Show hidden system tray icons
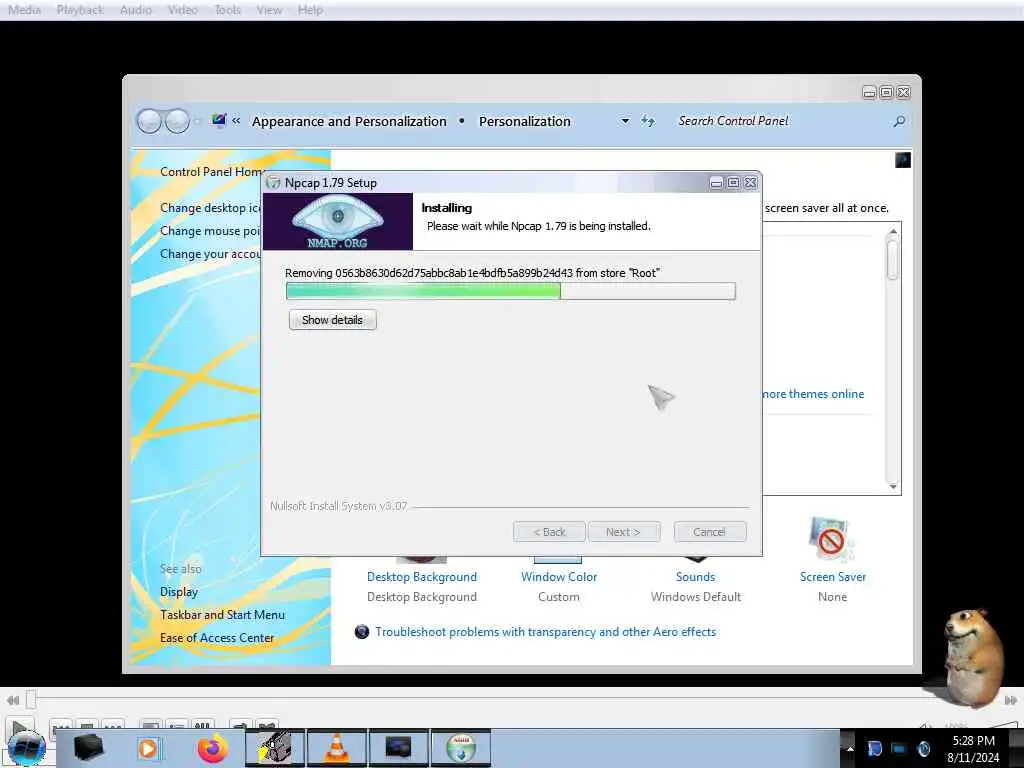Screen dimensions: 1024x768 click(850, 748)
